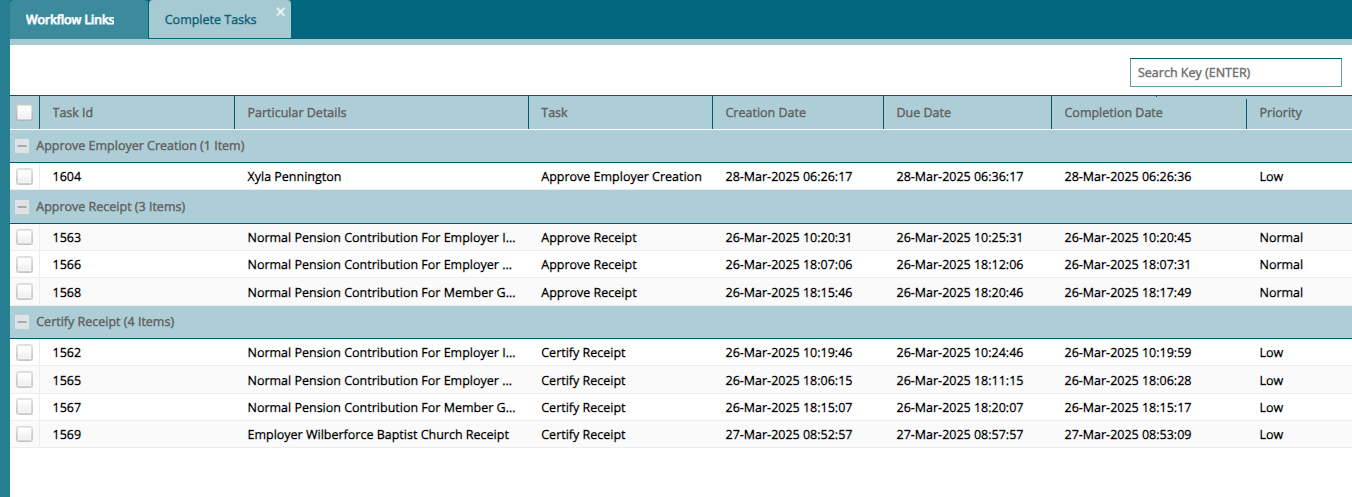Collapse the Certify Receipt group
The image size is (1352, 497).
[22, 322]
